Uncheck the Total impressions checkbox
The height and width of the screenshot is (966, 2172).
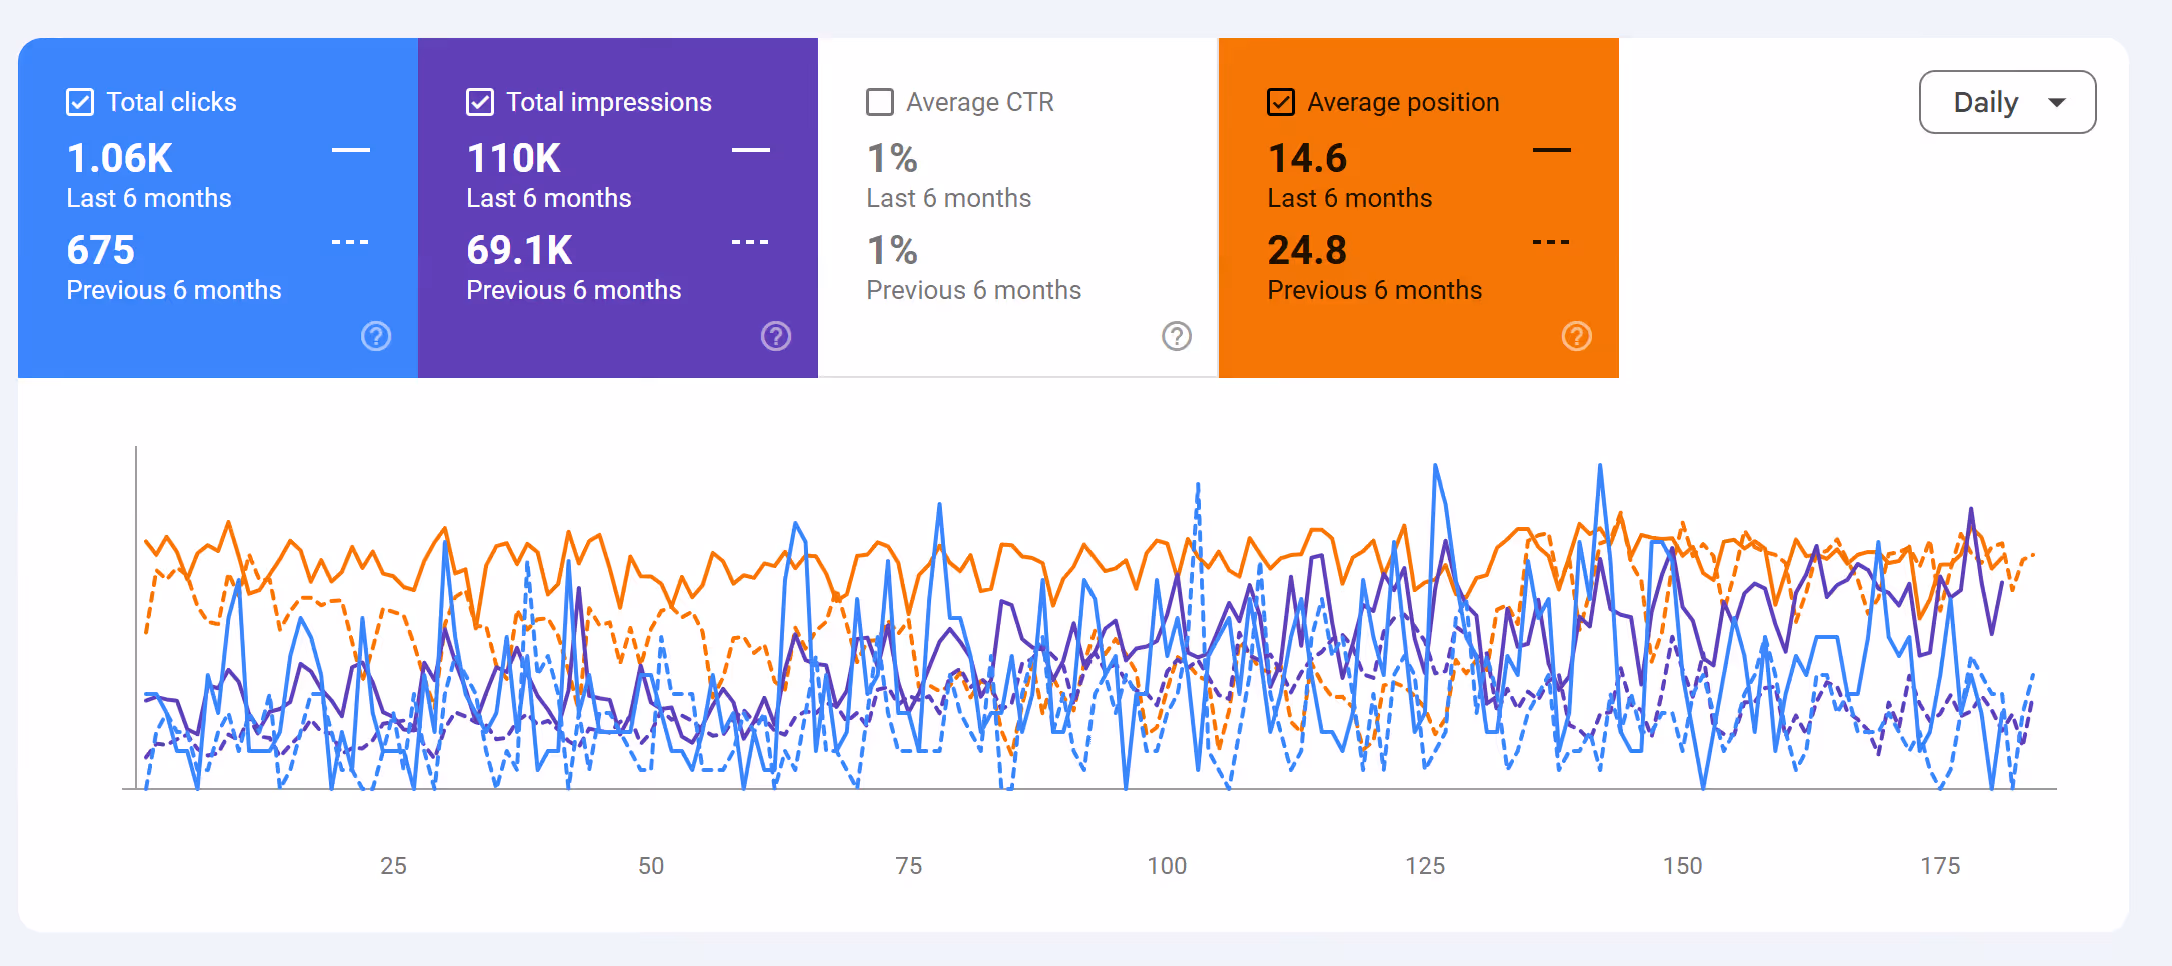[480, 102]
